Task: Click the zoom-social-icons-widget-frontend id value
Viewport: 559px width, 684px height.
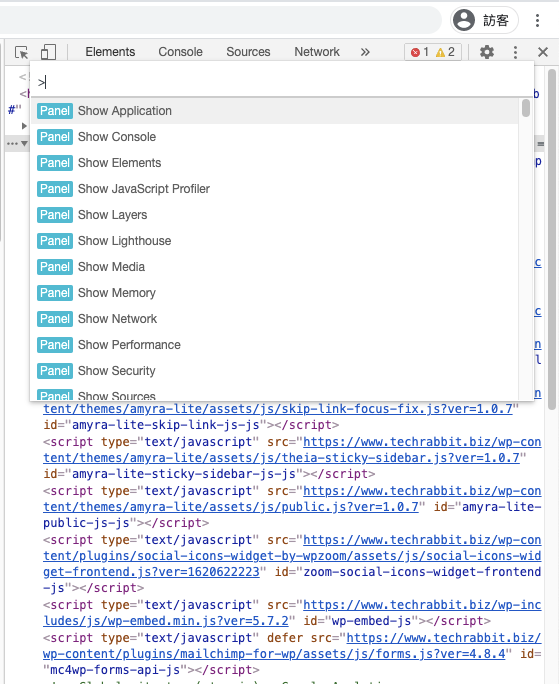Action: tap(422, 572)
